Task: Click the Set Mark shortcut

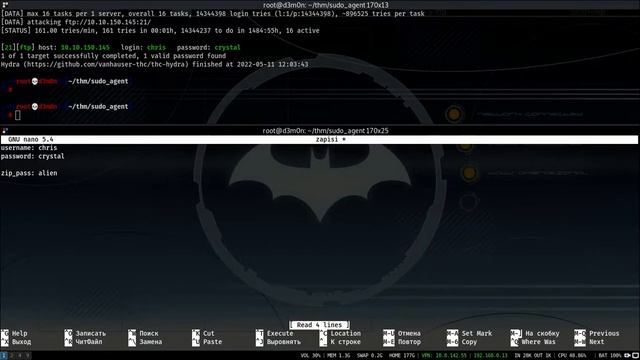Action: (x=469, y=333)
